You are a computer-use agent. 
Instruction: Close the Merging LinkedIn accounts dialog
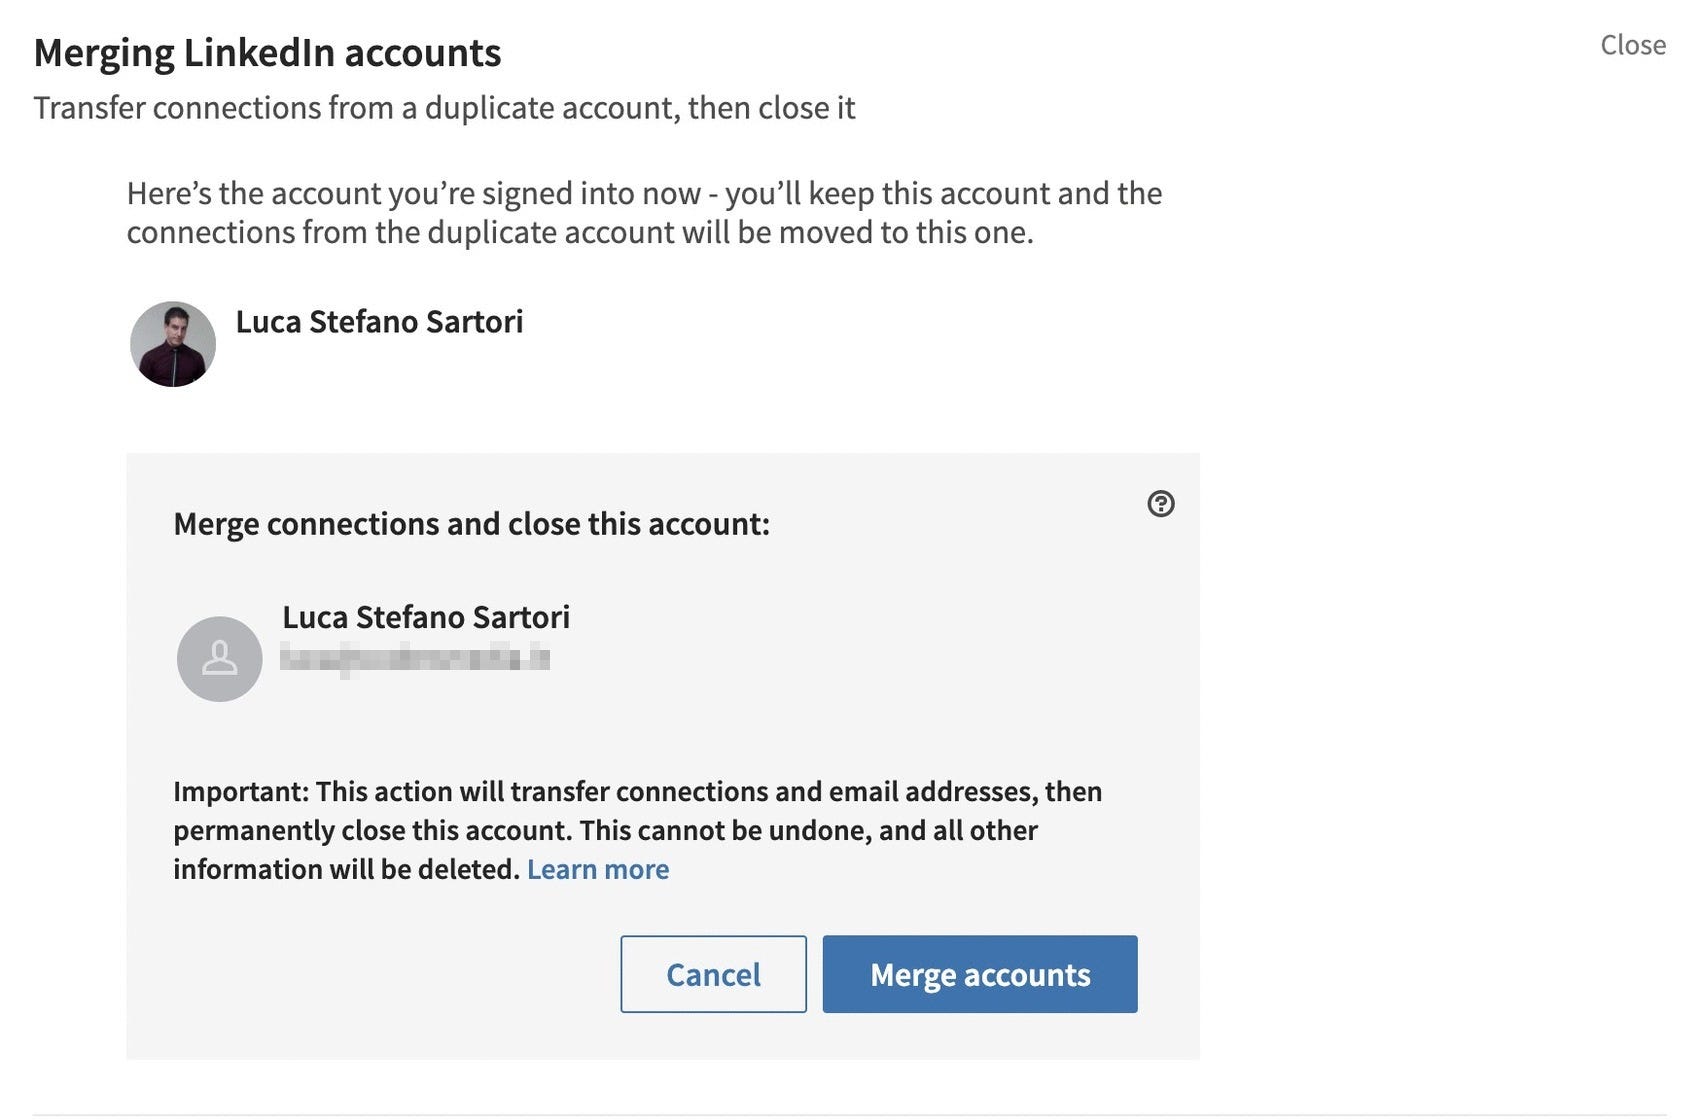1632,45
